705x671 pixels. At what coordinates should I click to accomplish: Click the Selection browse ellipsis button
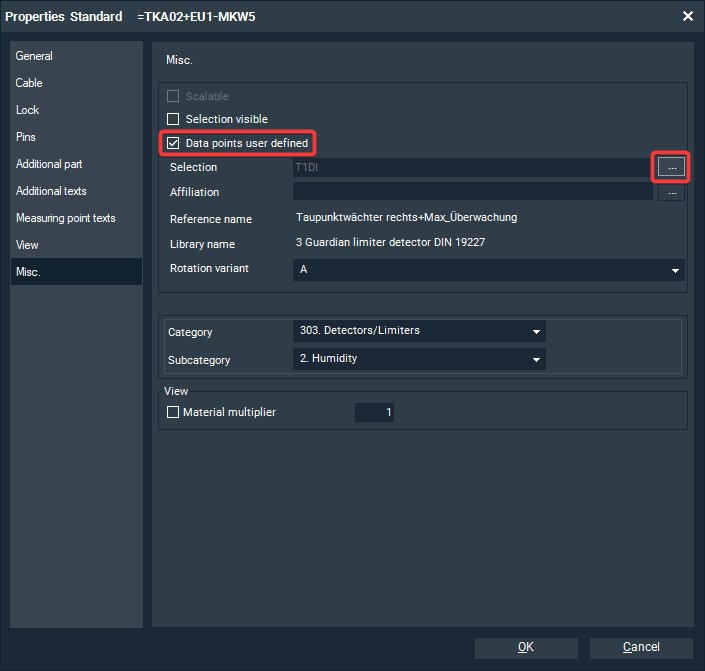tap(672, 167)
